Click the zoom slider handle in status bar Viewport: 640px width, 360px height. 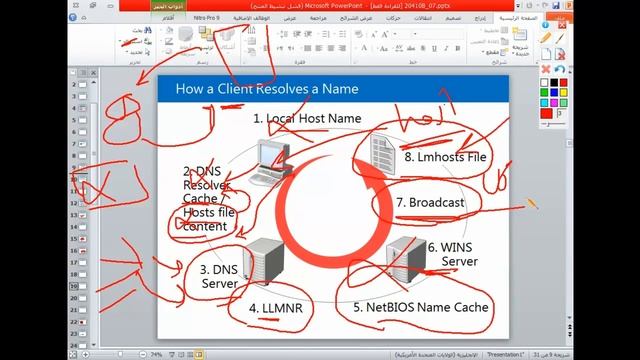point(120,354)
